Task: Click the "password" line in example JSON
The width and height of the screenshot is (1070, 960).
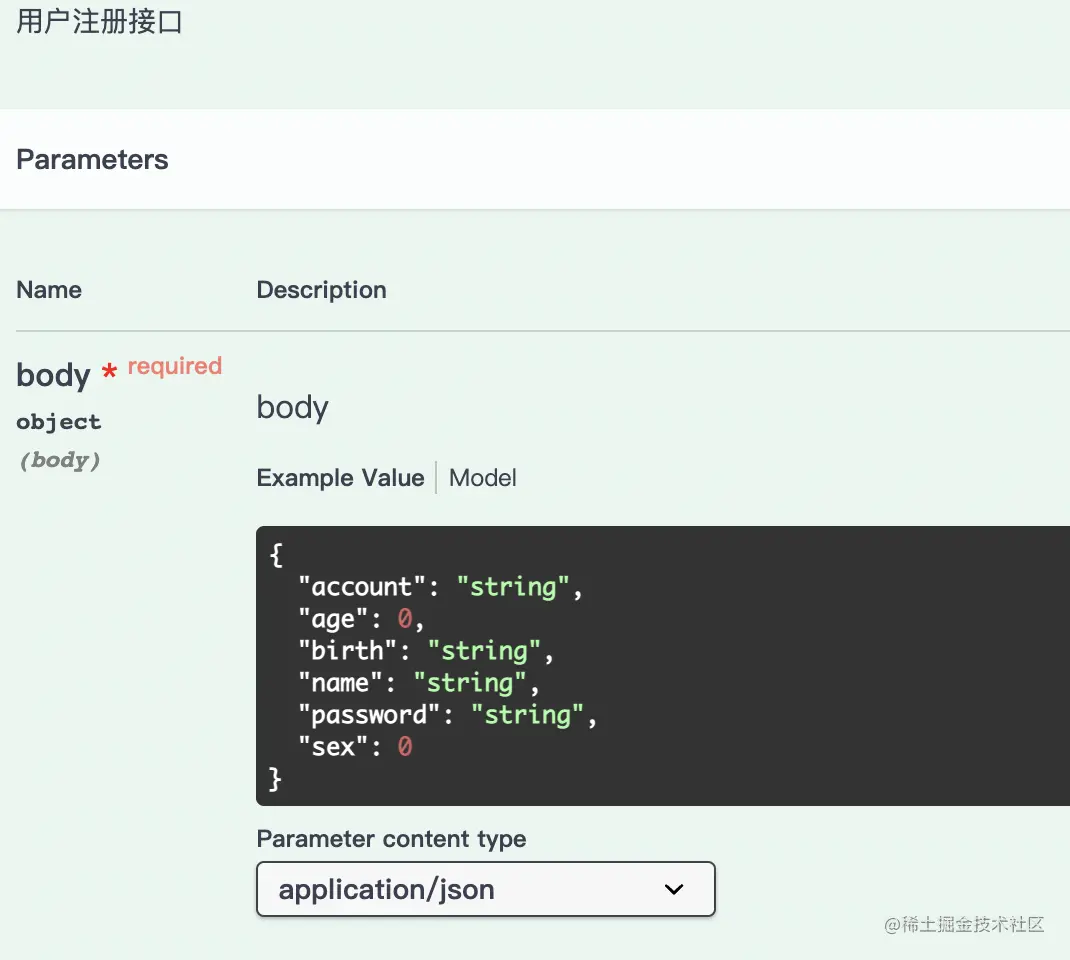Action: [447, 714]
